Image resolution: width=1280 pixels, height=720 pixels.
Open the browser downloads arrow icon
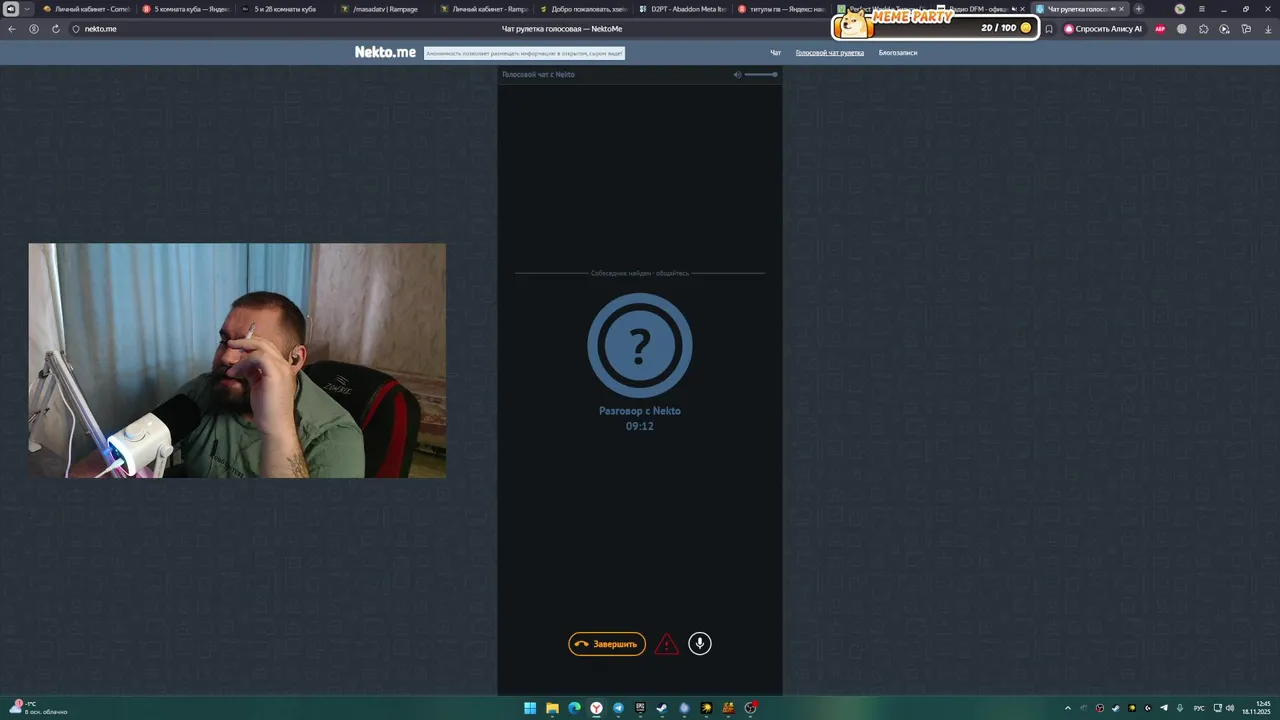1268,29
